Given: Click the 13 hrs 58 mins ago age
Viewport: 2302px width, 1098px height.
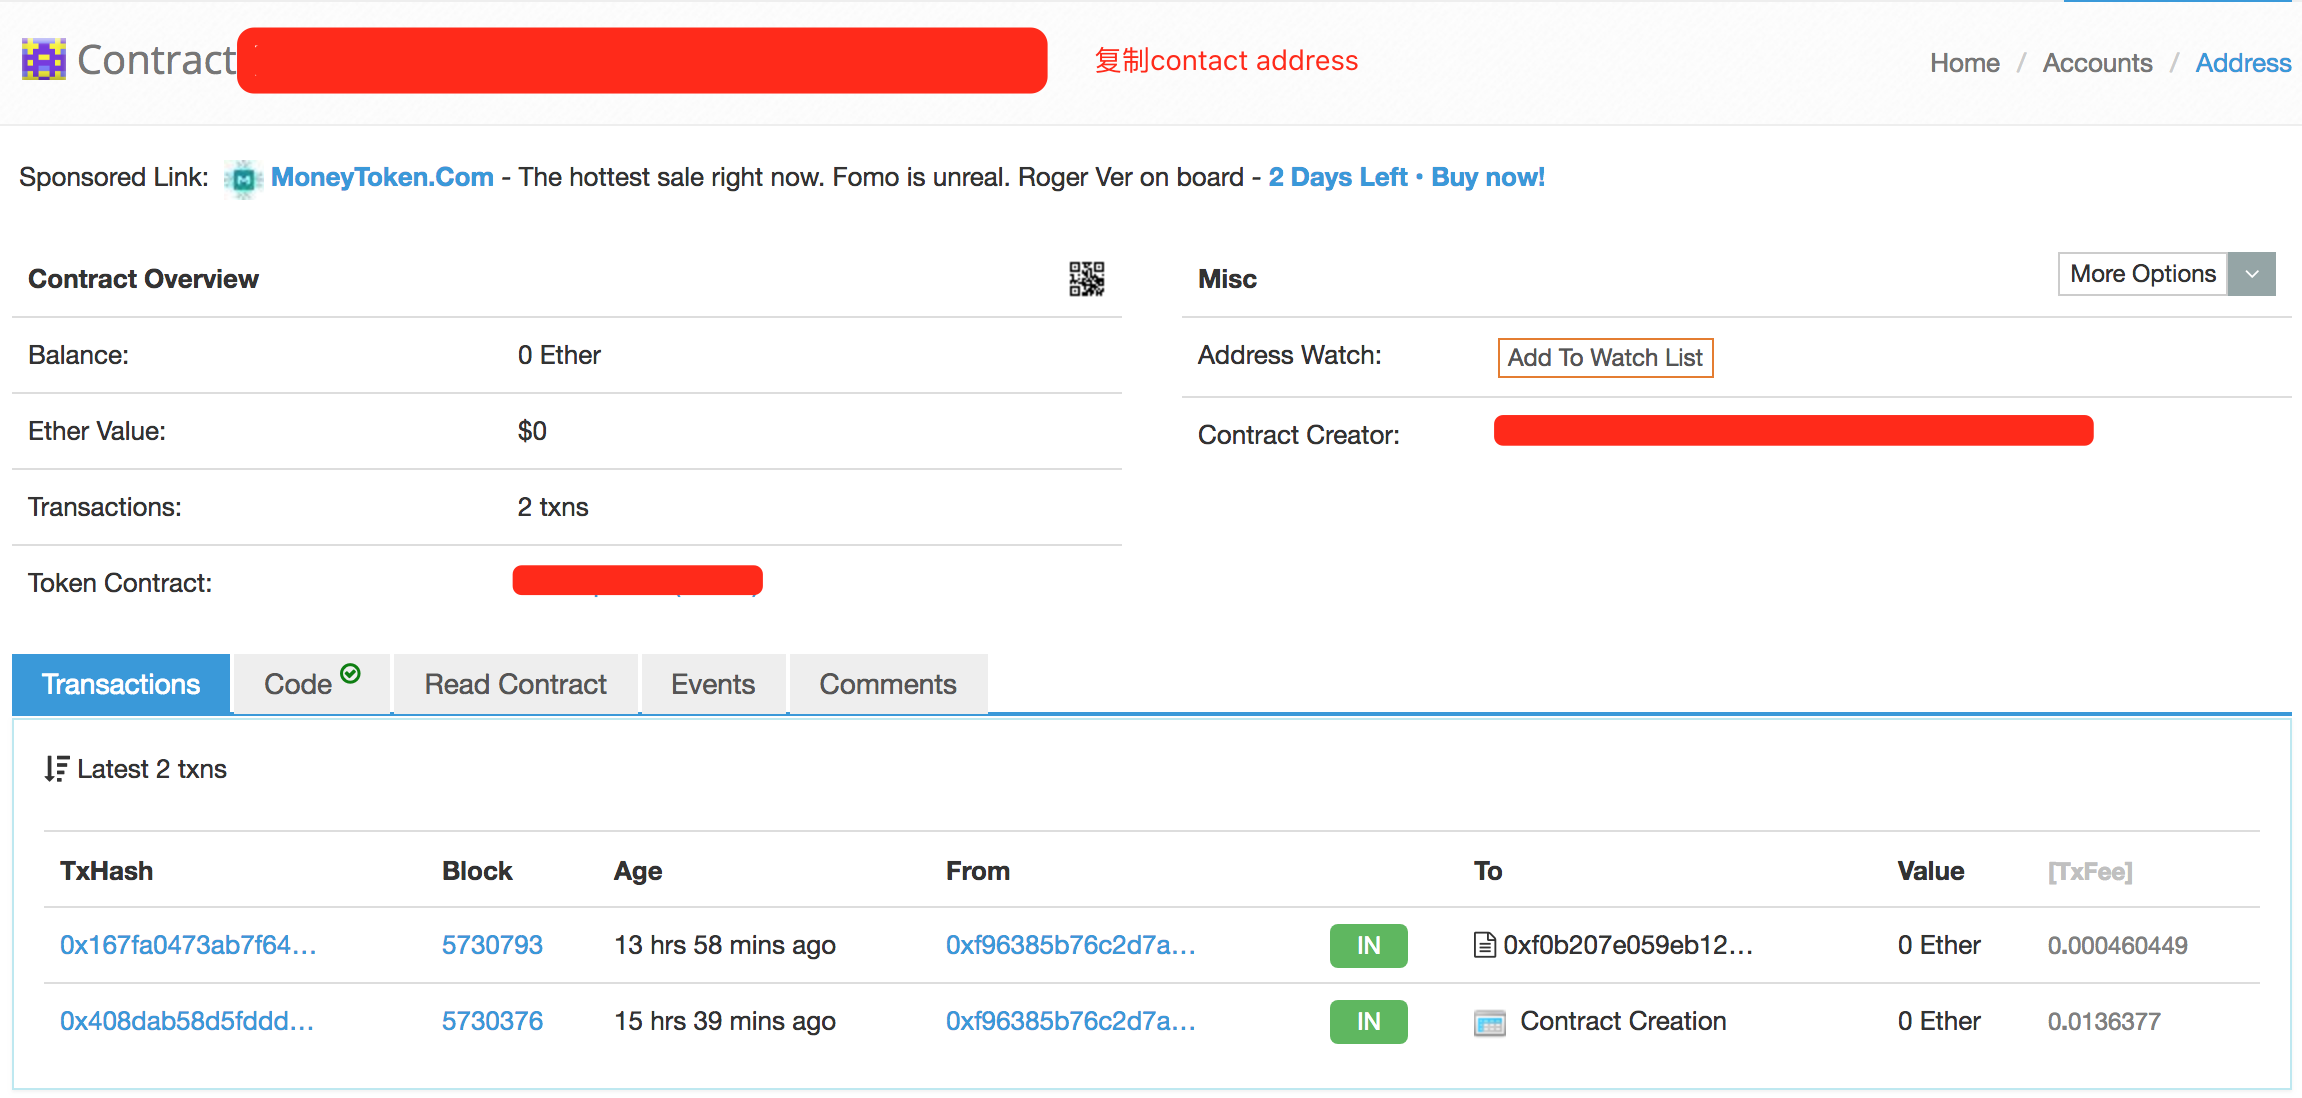Looking at the screenshot, I should pyautogui.click(x=725, y=945).
